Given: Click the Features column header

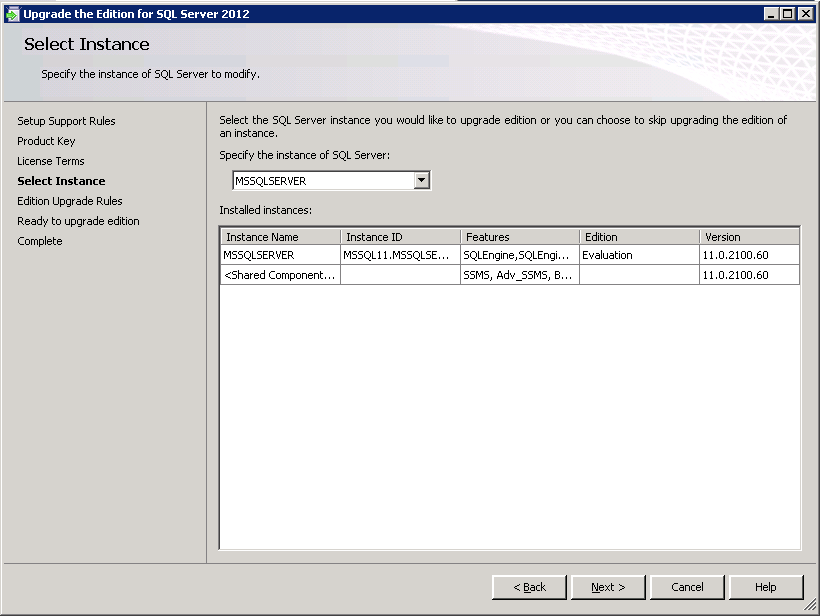Looking at the screenshot, I should click(520, 237).
